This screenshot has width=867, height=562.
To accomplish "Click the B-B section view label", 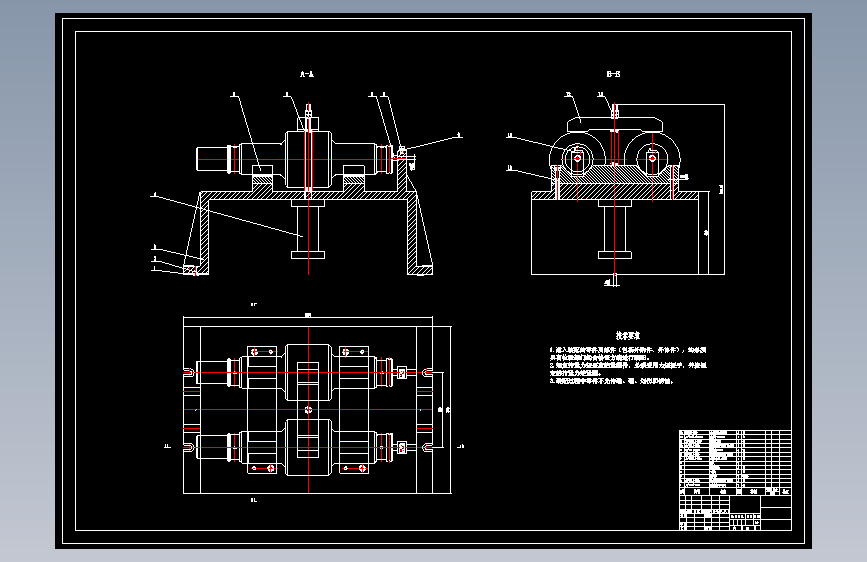I will (x=613, y=74).
